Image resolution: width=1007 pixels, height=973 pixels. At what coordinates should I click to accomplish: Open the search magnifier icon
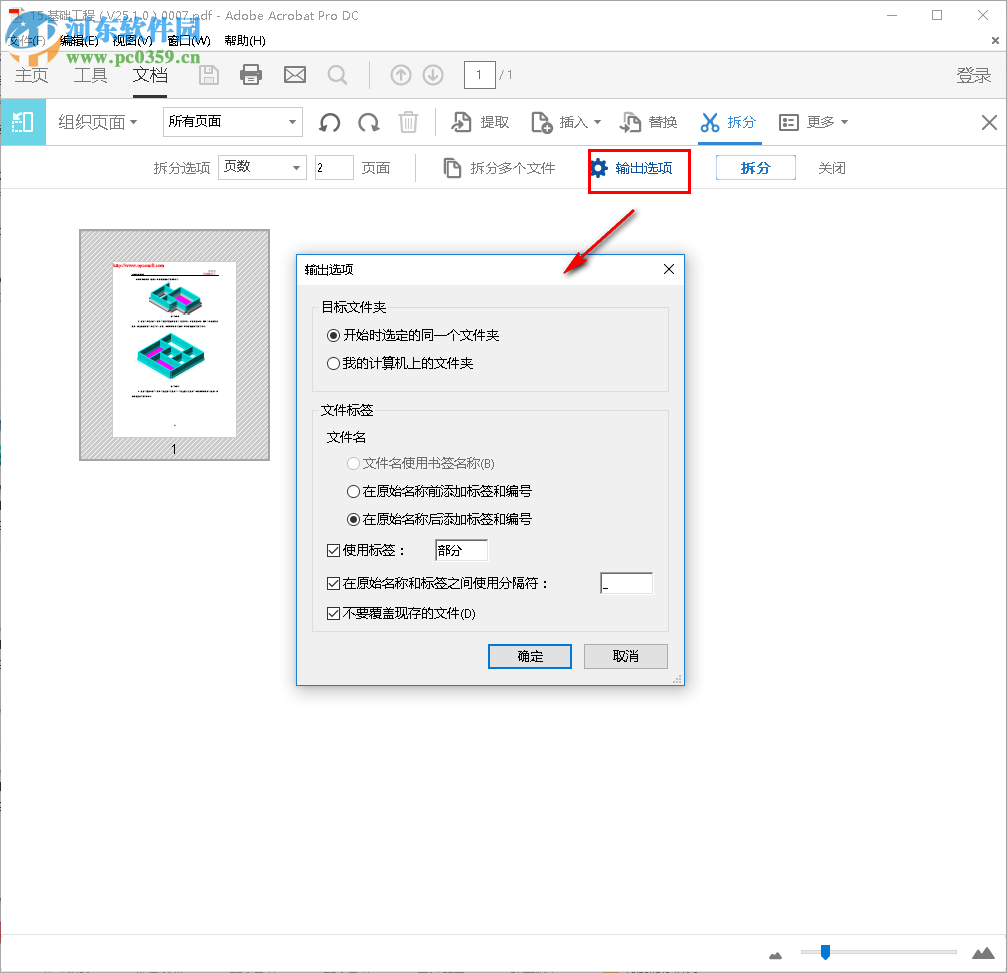pos(337,74)
